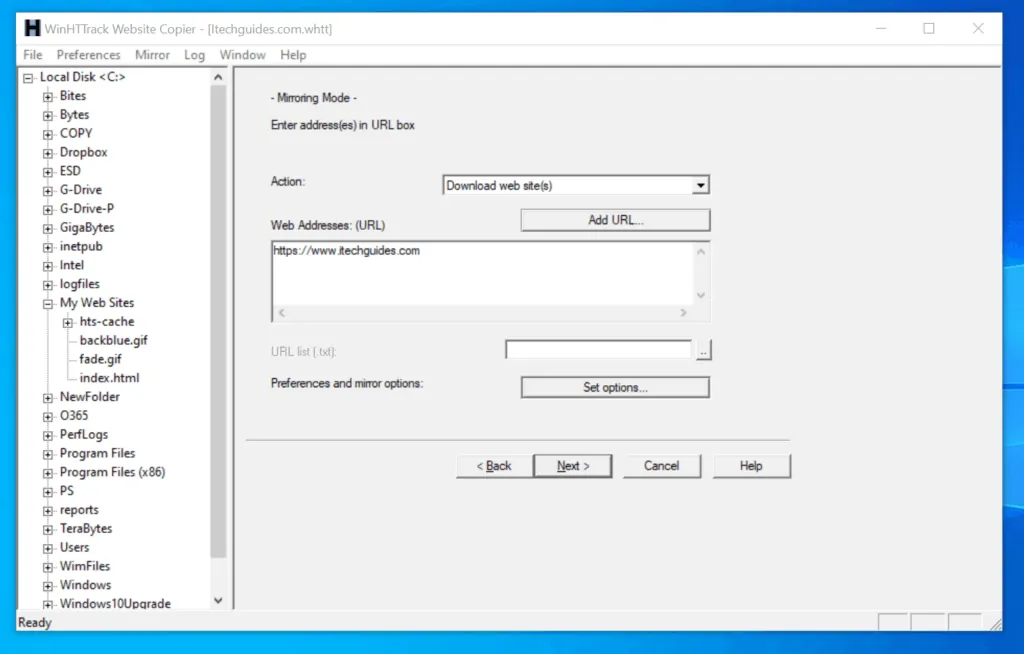Viewport: 1024px width, 654px height.
Task: Expand the Program Files (x86) folder
Action: 48,473
